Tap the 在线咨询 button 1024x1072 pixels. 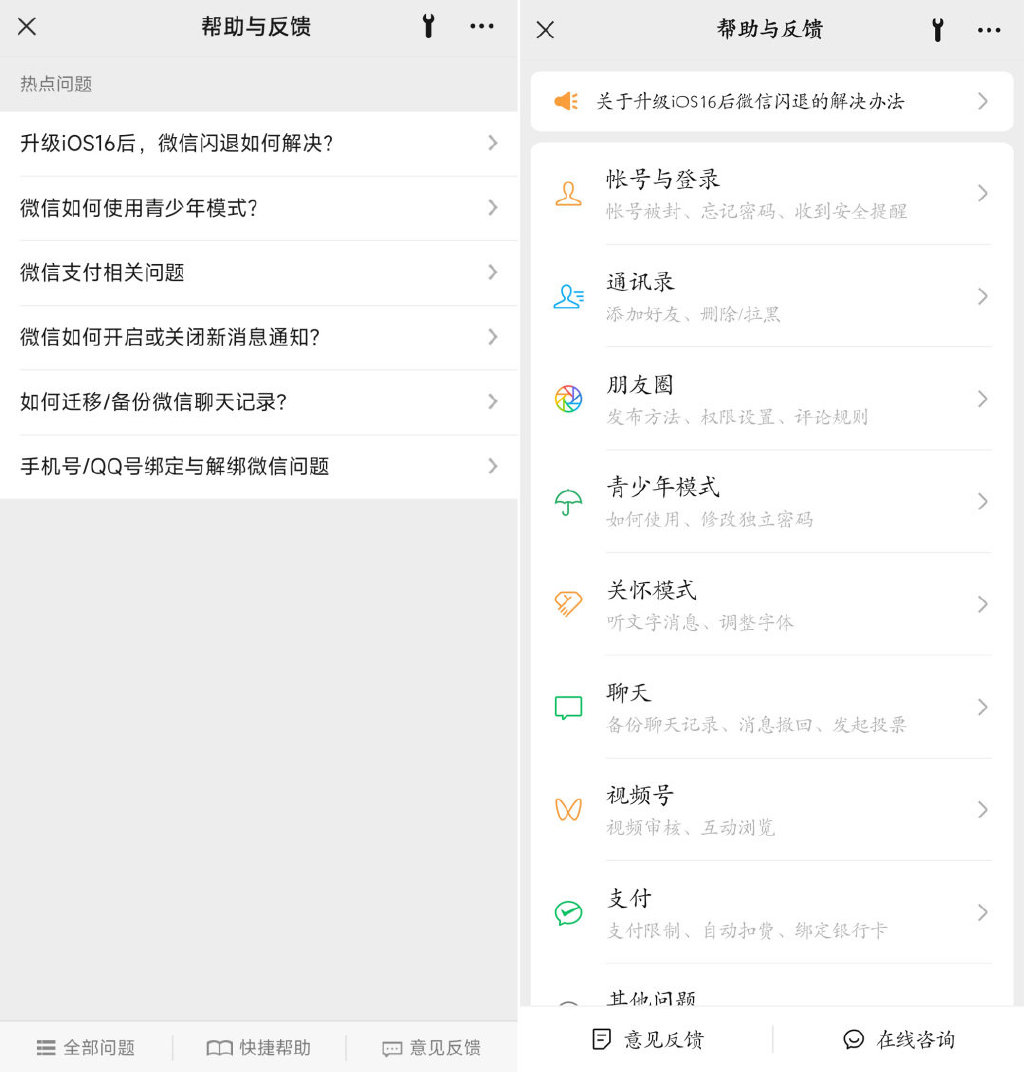898,1040
